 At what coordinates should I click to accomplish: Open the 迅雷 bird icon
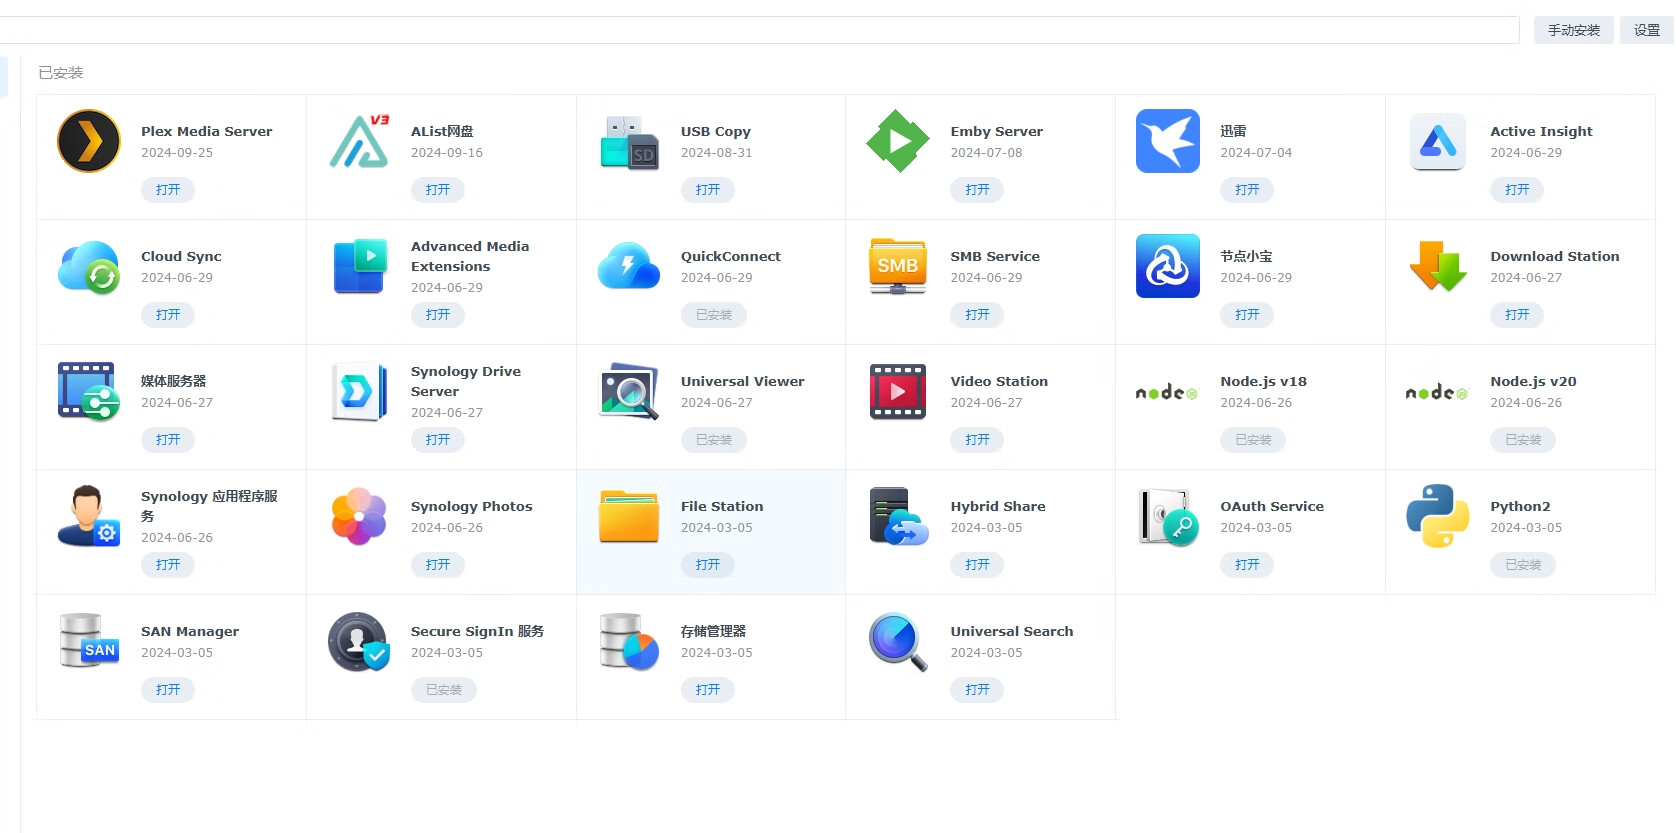point(1168,141)
